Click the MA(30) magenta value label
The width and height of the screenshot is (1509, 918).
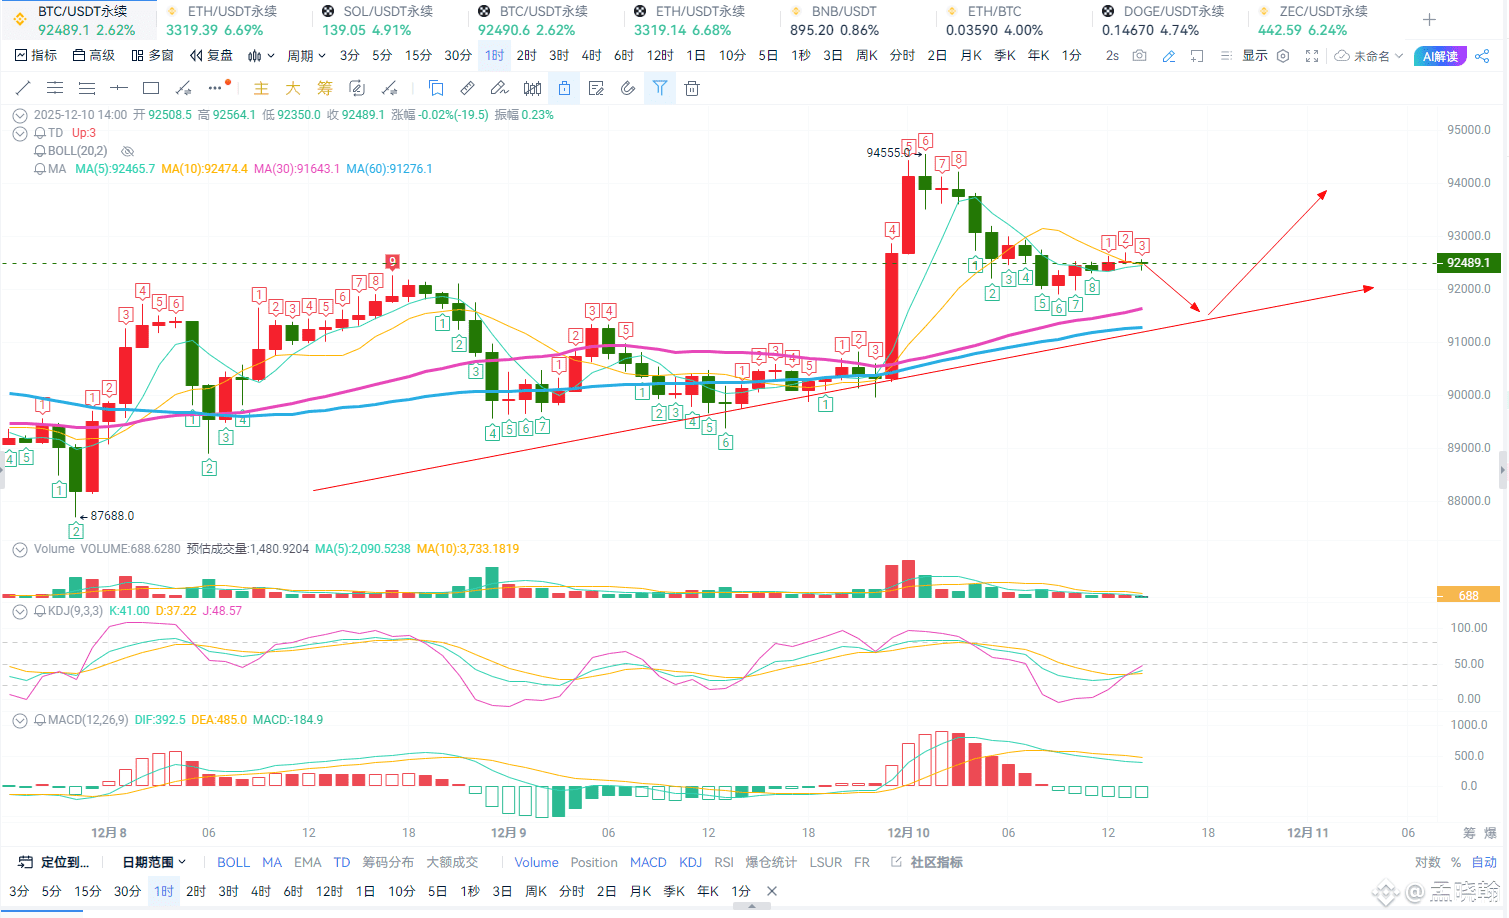(x=297, y=169)
